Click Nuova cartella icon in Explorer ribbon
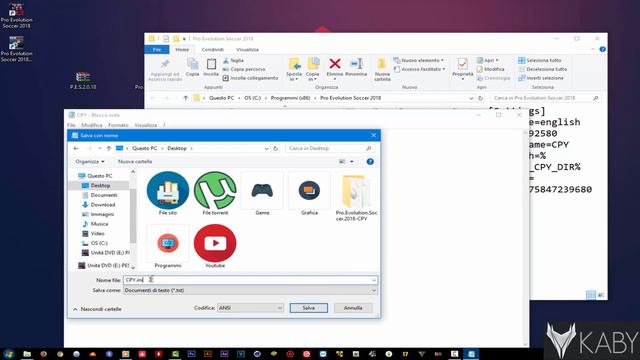This screenshot has height=360, width=640. [x=382, y=64]
